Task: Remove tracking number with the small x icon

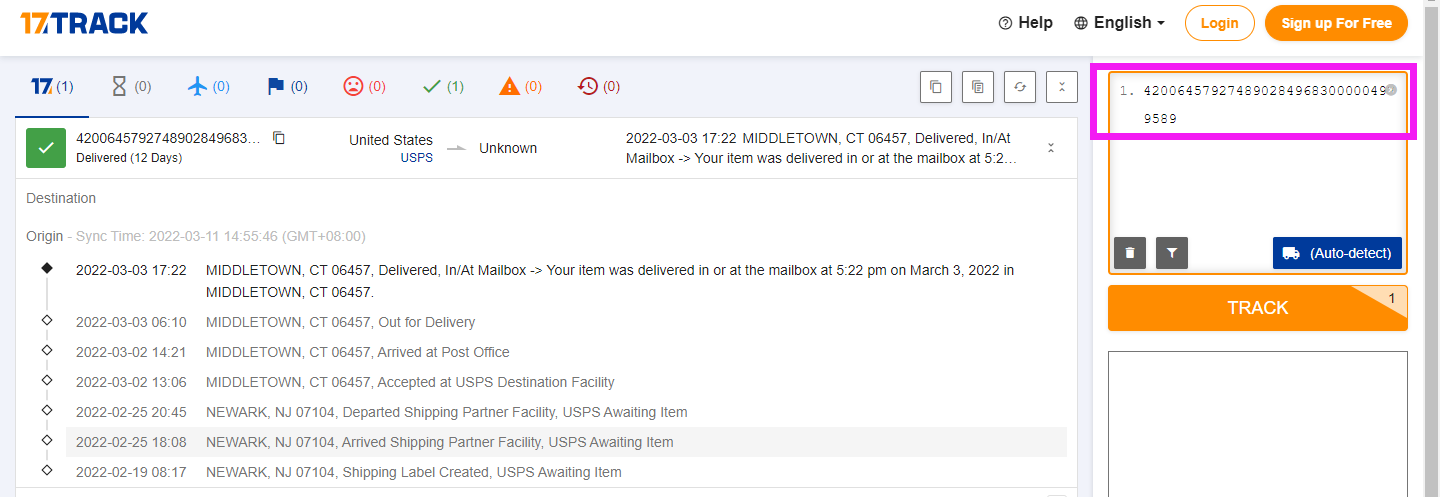Action: 1390,90
